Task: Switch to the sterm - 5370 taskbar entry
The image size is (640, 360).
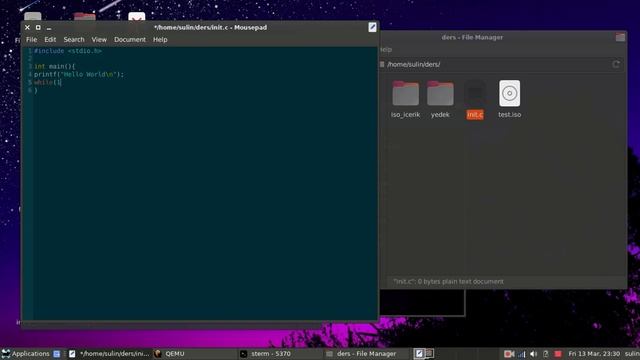Action: coord(265,353)
